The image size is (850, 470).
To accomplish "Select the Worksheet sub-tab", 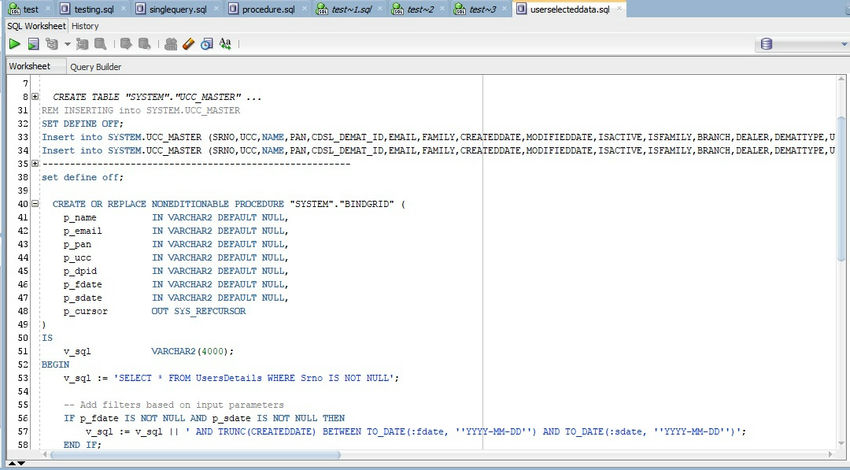I will click(x=30, y=66).
